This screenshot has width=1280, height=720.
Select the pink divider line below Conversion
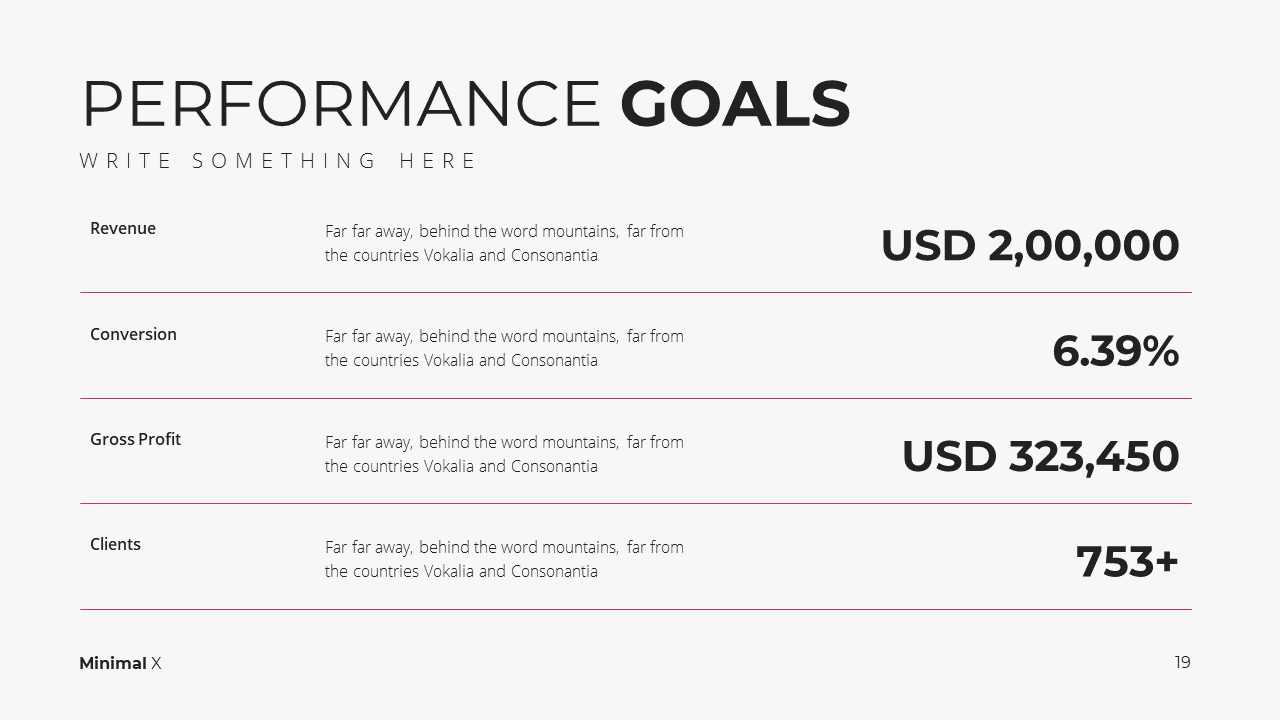click(636, 398)
